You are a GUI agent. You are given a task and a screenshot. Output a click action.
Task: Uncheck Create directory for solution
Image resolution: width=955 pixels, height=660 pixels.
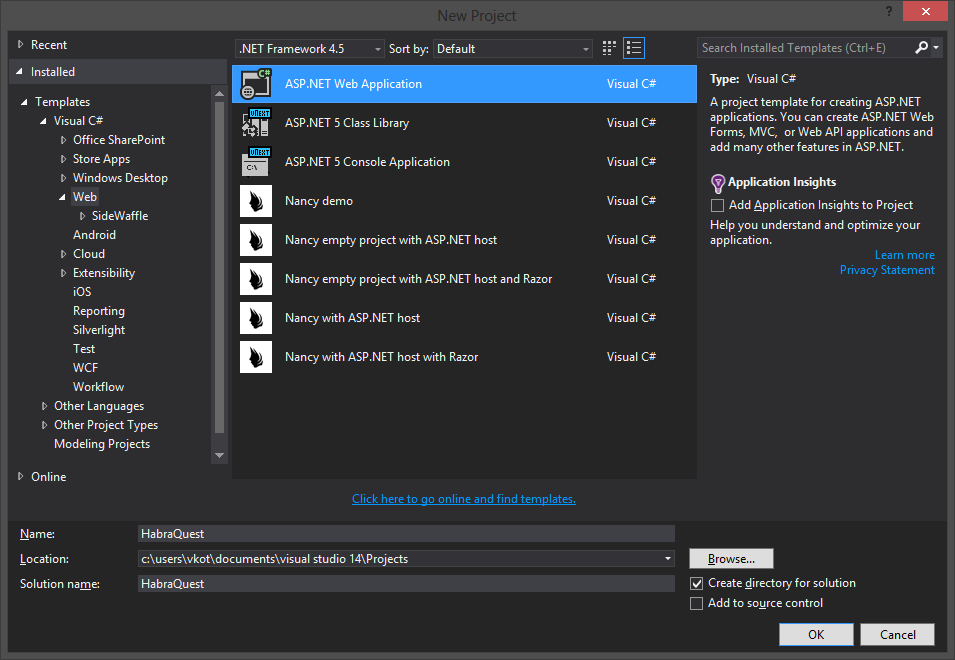pos(696,583)
